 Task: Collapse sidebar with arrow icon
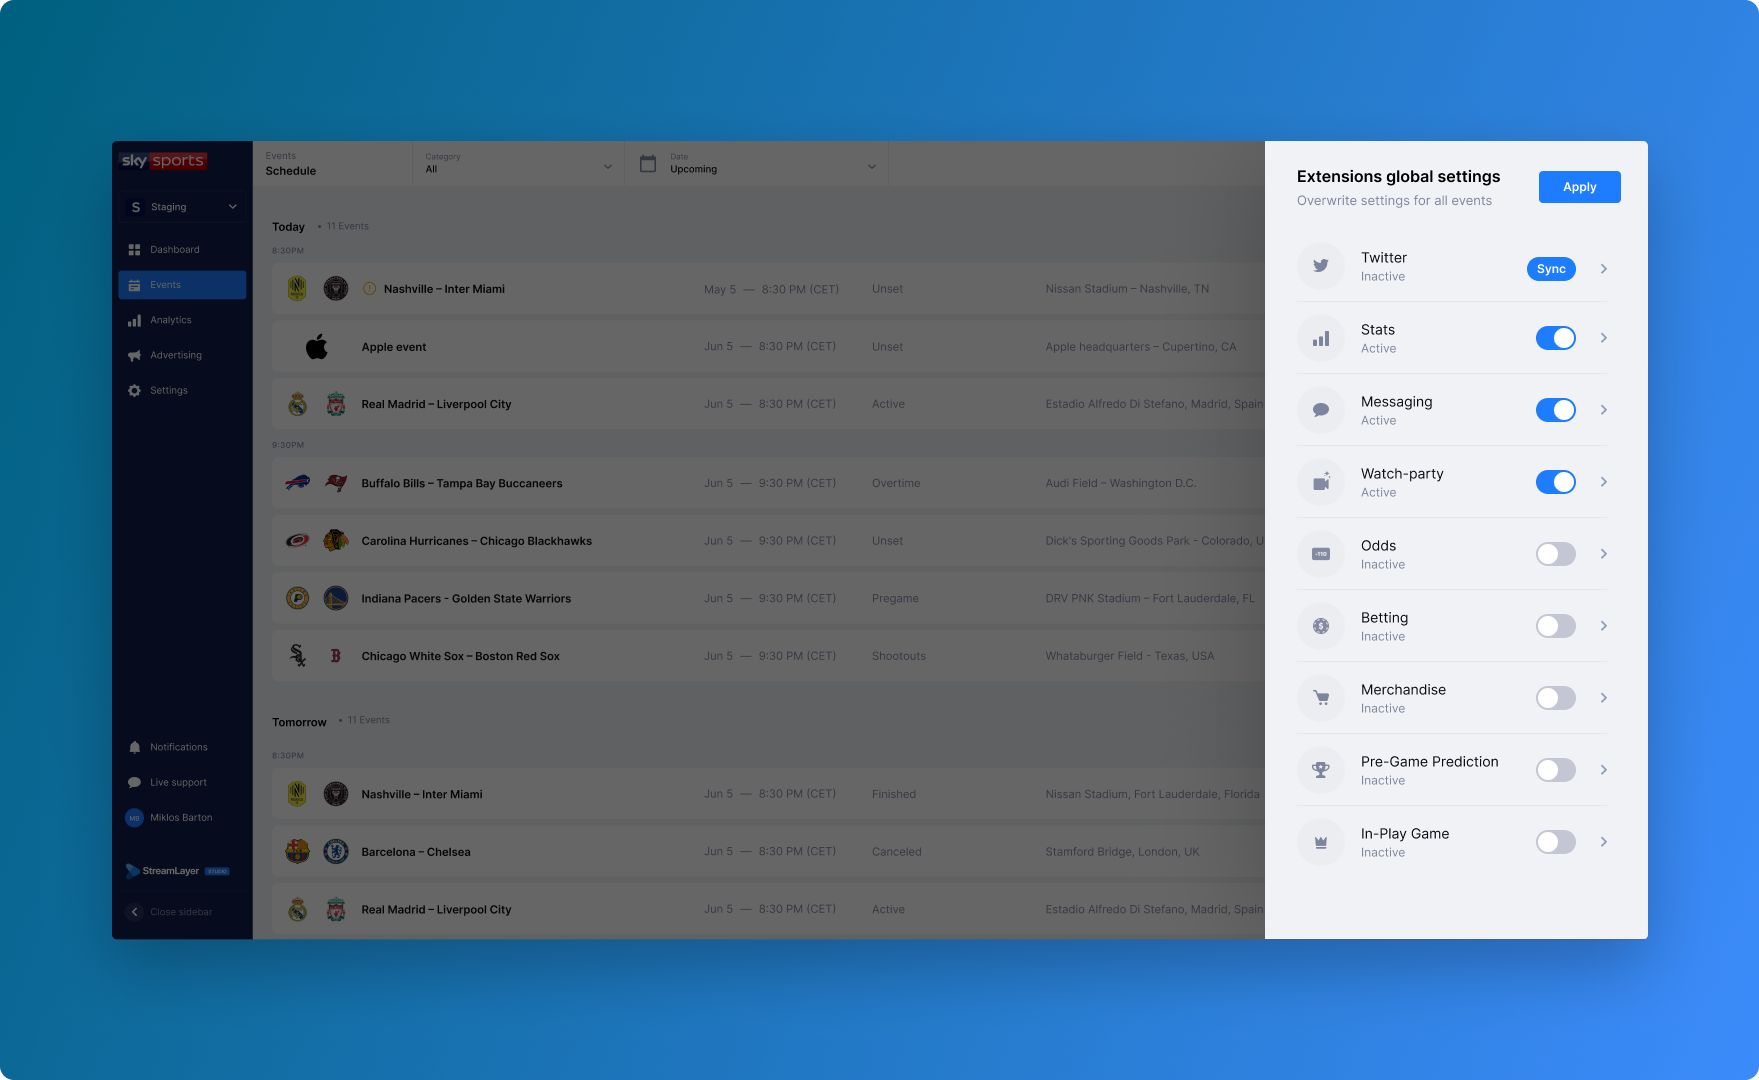click(x=135, y=912)
